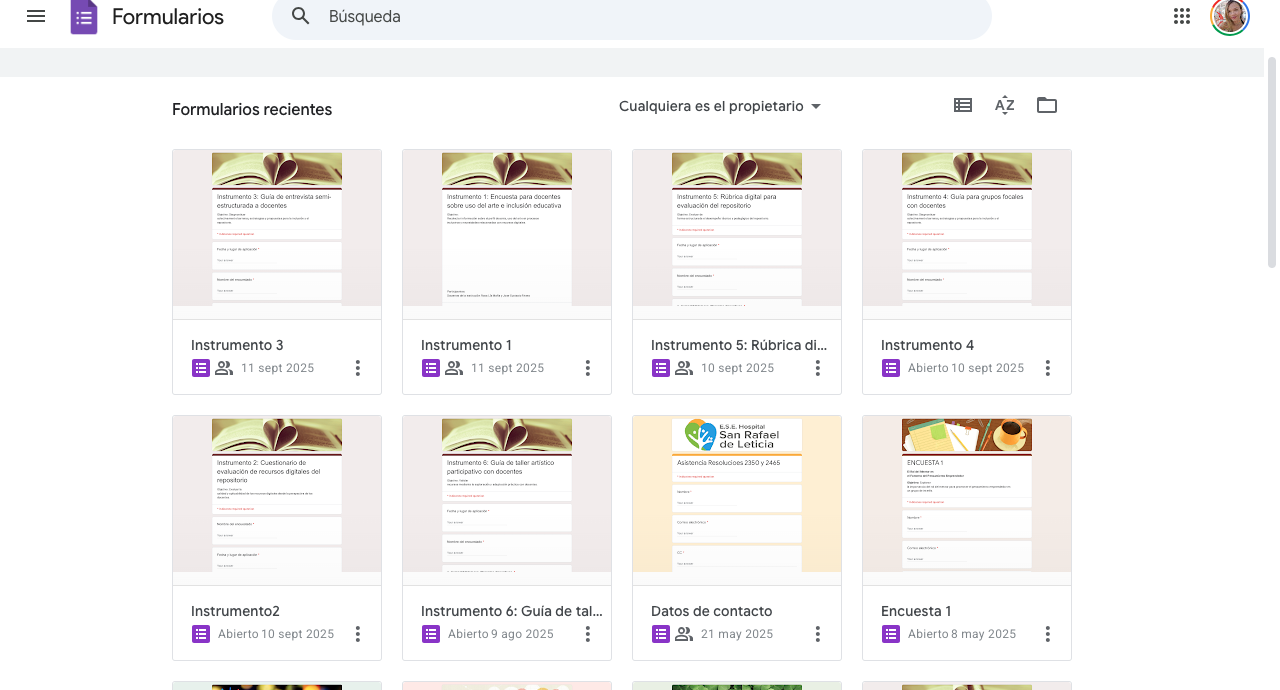
Task: Open the main hamburger menu
Action: click(36, 16)
